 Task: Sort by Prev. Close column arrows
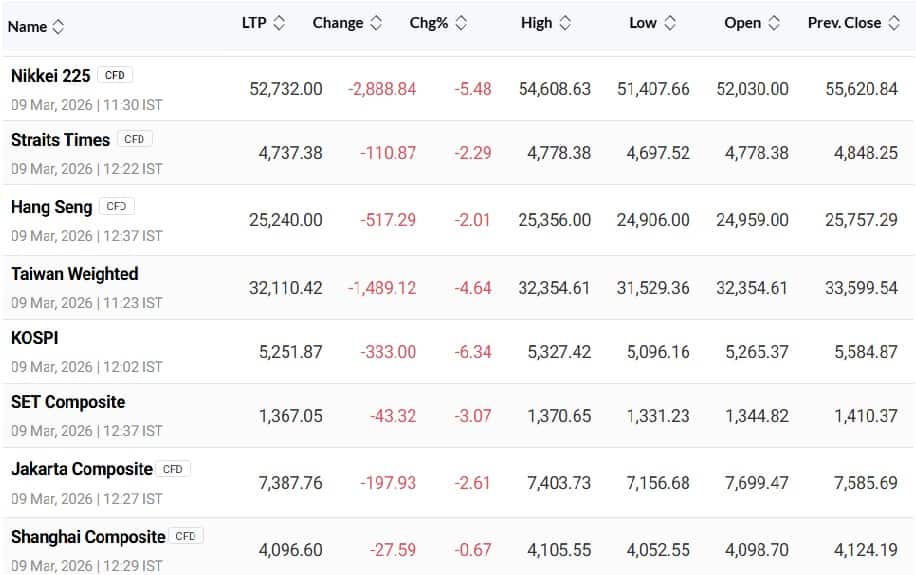(x=894, y=23)
